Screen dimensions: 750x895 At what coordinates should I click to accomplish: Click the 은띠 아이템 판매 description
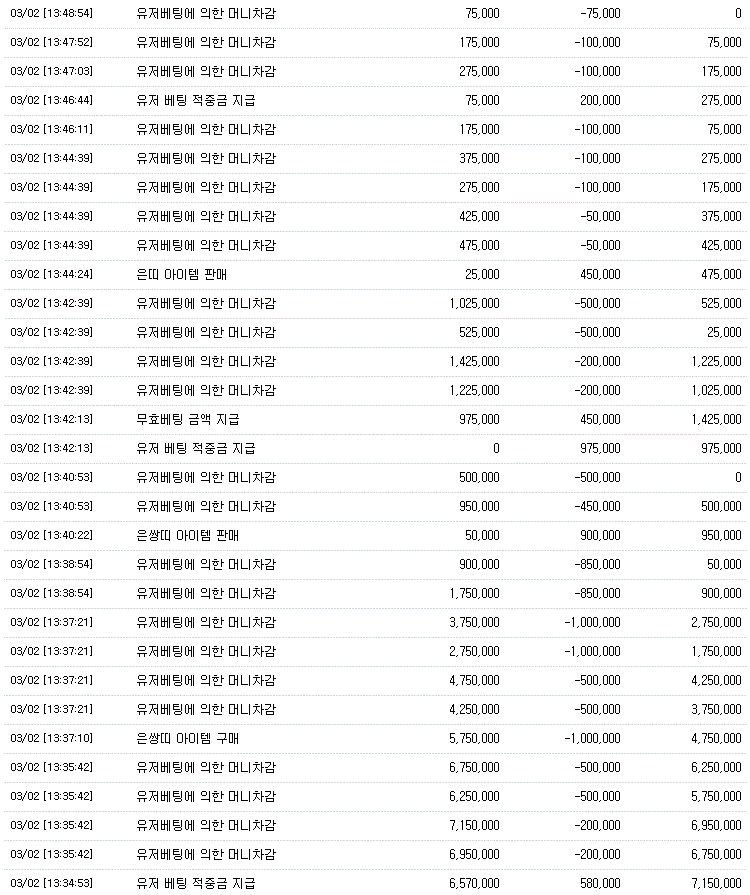[182, 275]
